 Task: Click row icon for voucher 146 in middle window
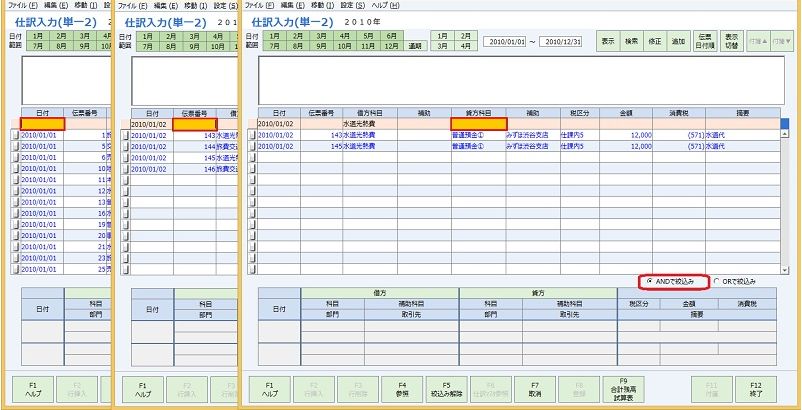tap(126, 169)
